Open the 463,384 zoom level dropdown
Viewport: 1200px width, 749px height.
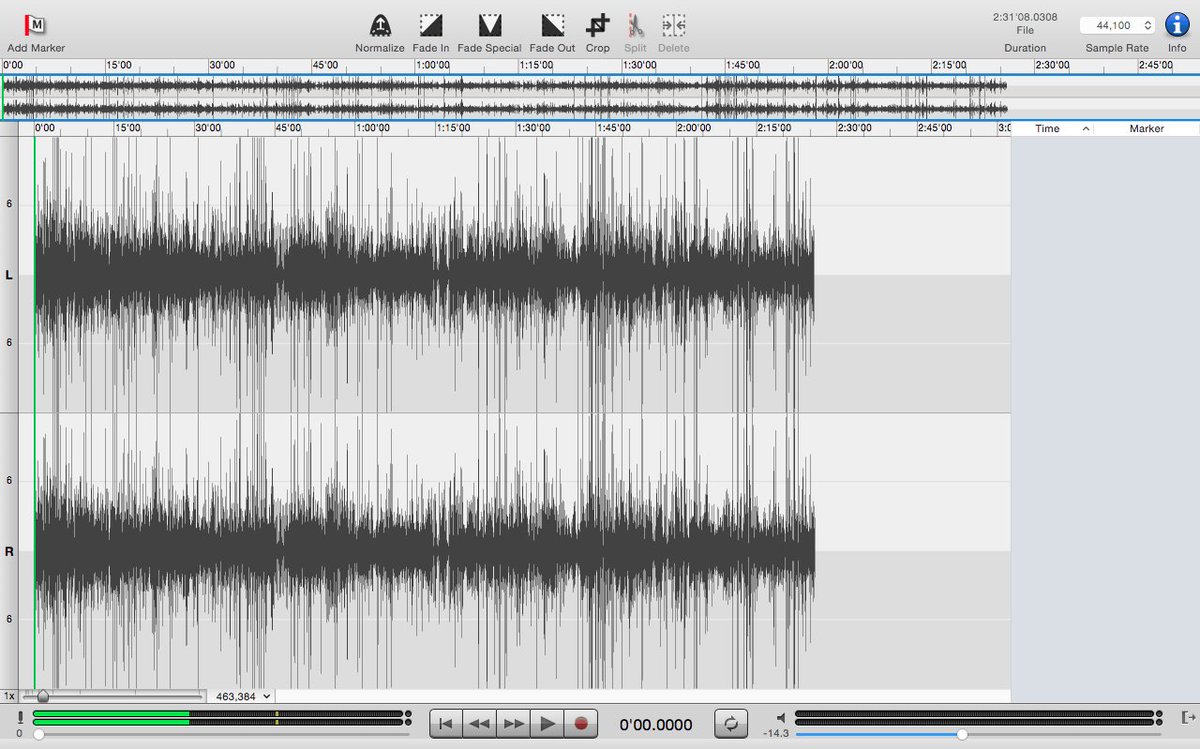click(x=244, y=696)
